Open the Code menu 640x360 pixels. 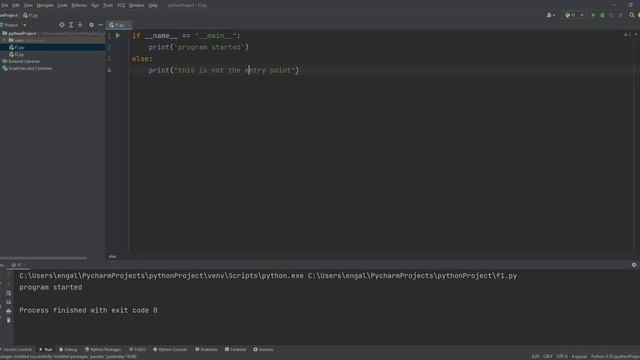(62, 5)
